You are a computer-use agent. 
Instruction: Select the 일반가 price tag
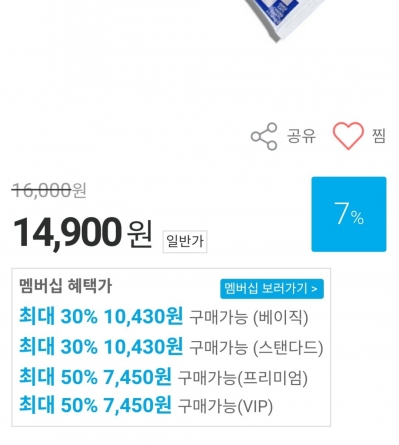point(185,241)
